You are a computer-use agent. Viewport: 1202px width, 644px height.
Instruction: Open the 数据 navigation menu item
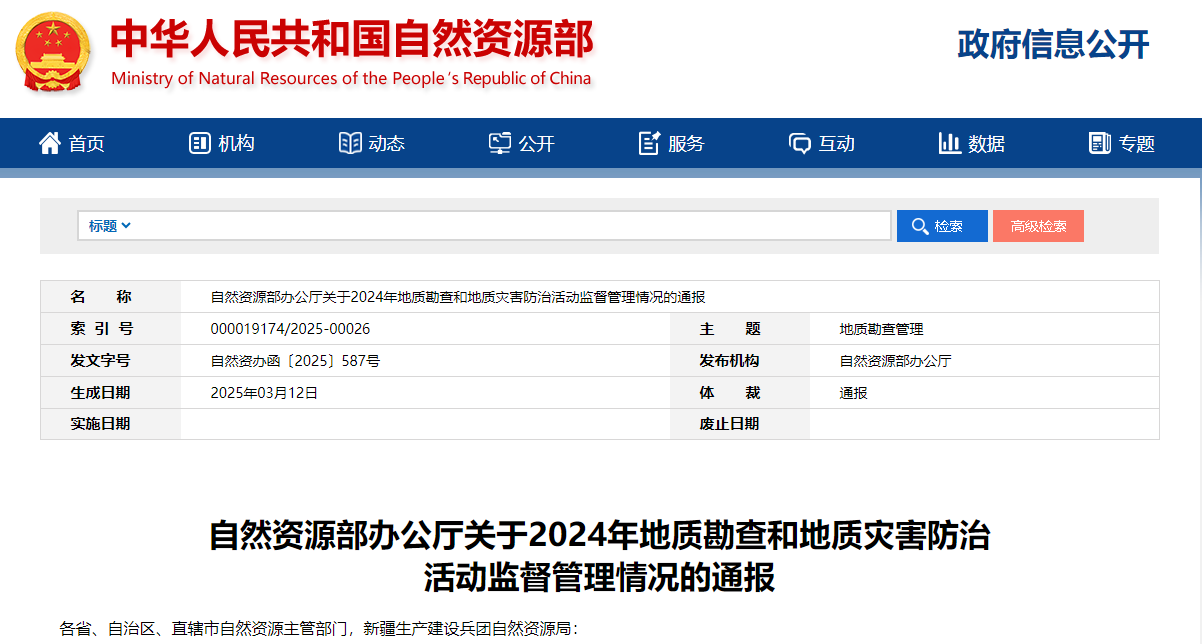[x=972, y=143]
